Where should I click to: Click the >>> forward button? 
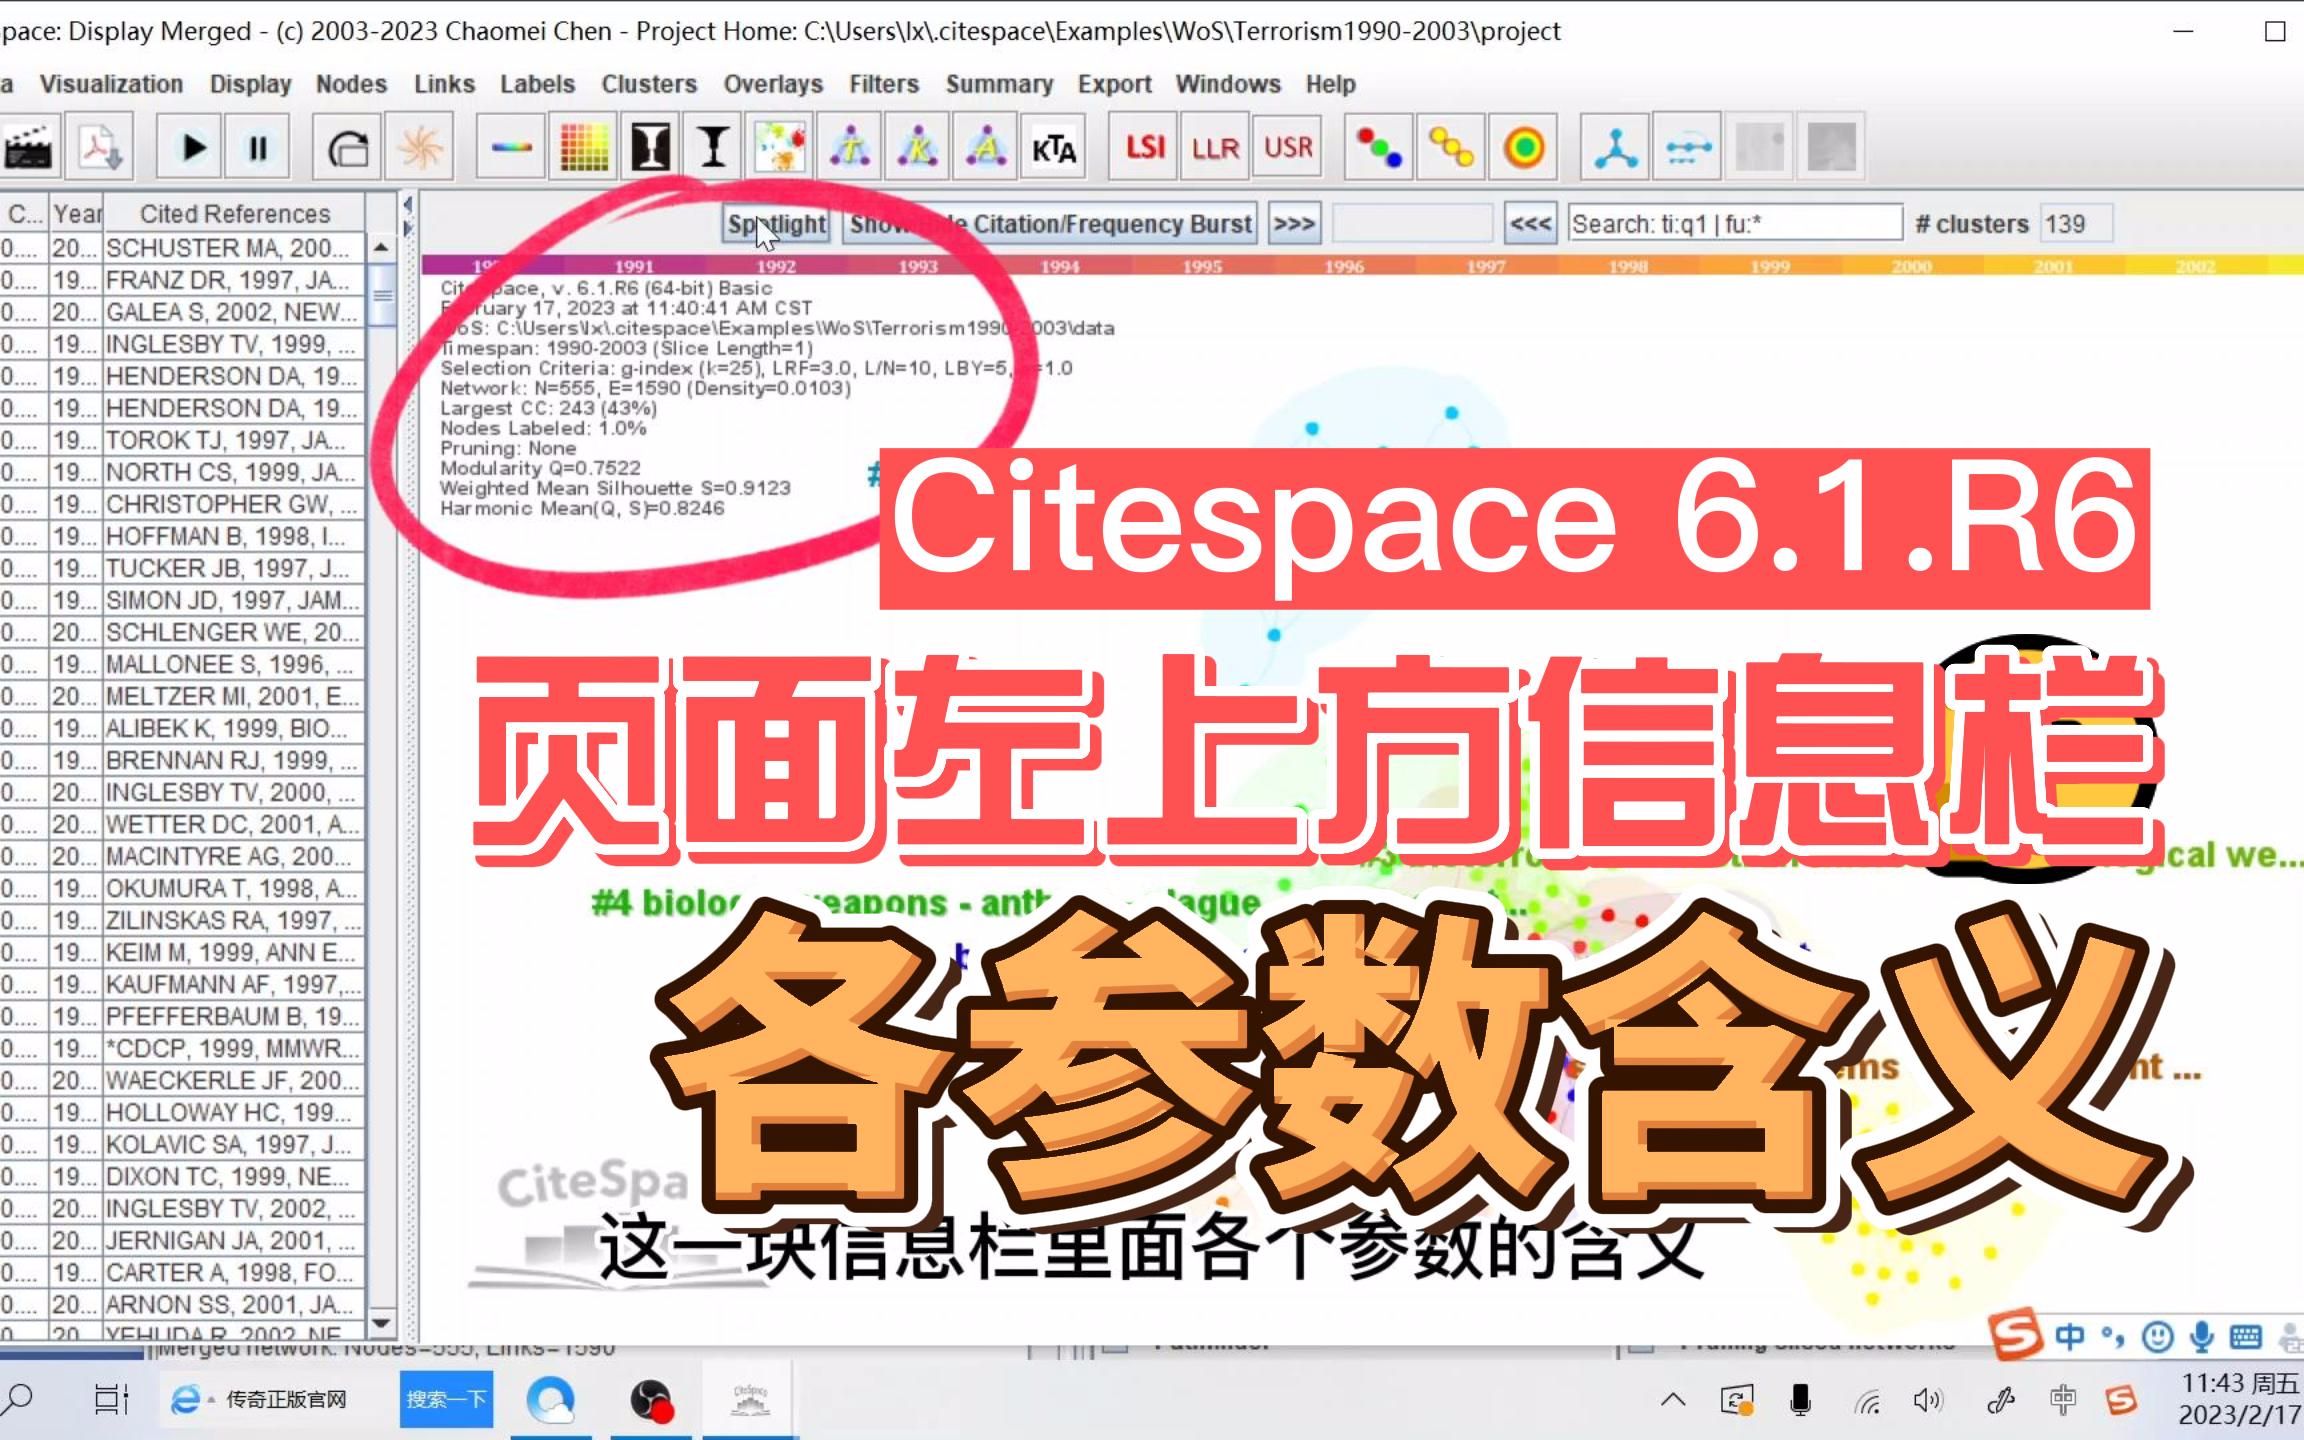tap(1293, 224)
